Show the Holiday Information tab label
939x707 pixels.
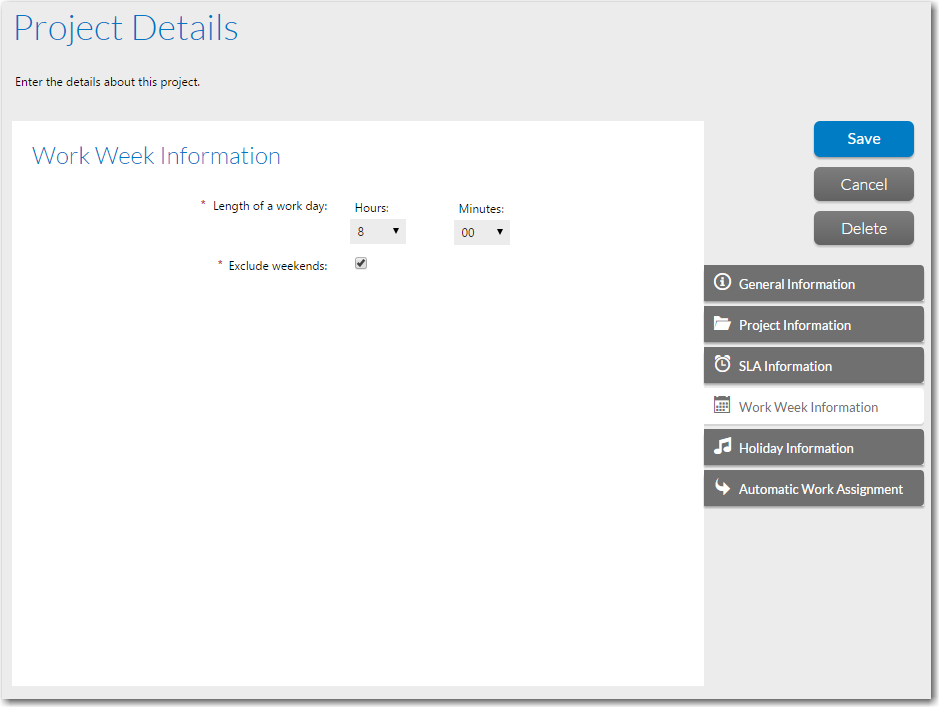click(796, 448)
